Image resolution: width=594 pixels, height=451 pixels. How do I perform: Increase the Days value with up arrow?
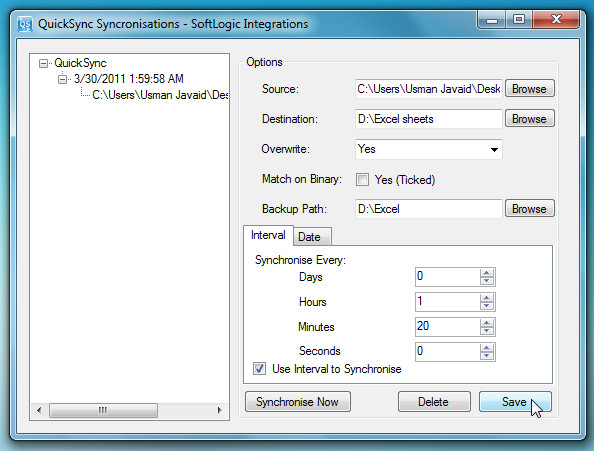tap(487, 273)
